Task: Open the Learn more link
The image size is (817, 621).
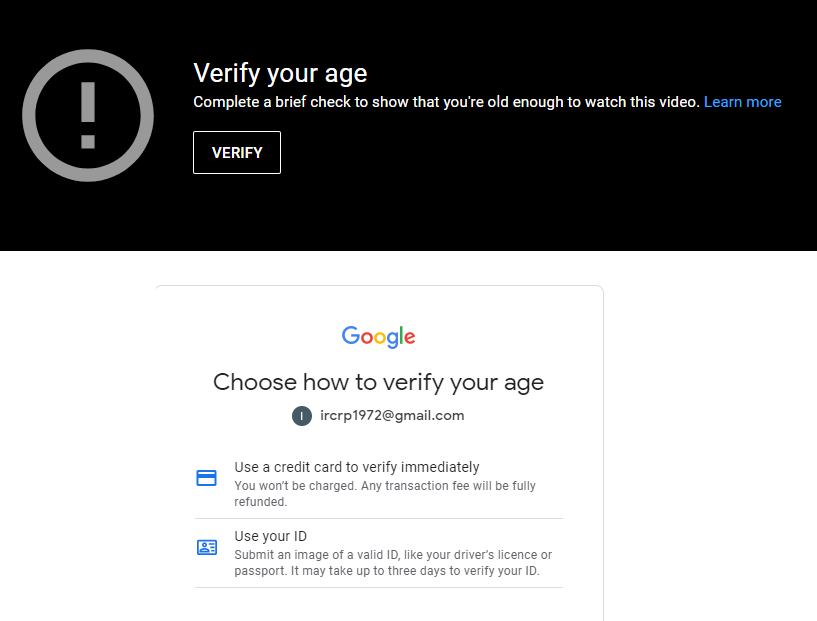Action: pyautogui.click(x=742, y=102)
